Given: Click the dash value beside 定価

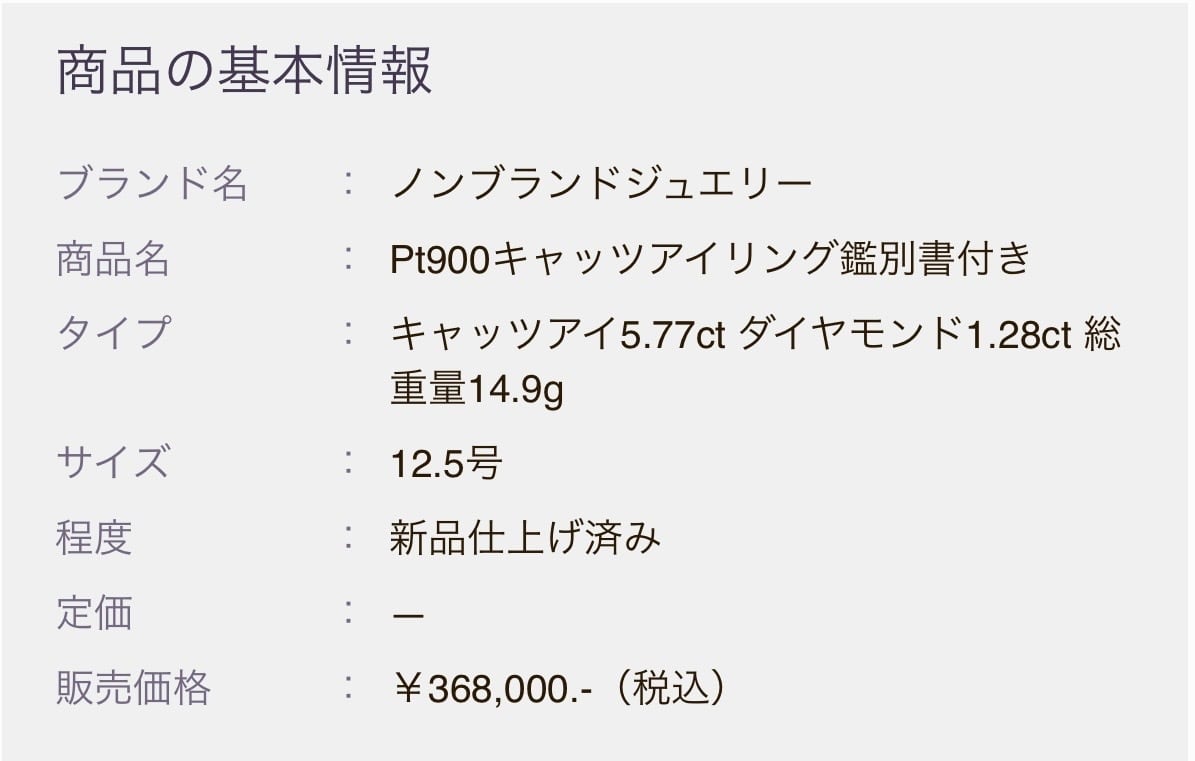Looking at the screenshot, I should (408, 614).
